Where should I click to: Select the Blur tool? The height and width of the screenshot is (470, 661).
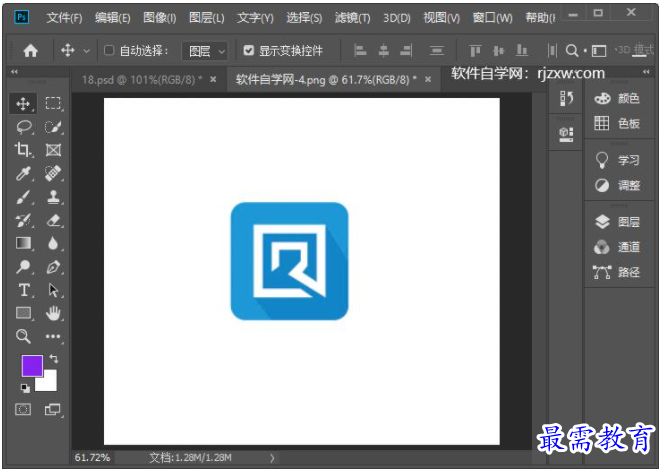point(53,243)
